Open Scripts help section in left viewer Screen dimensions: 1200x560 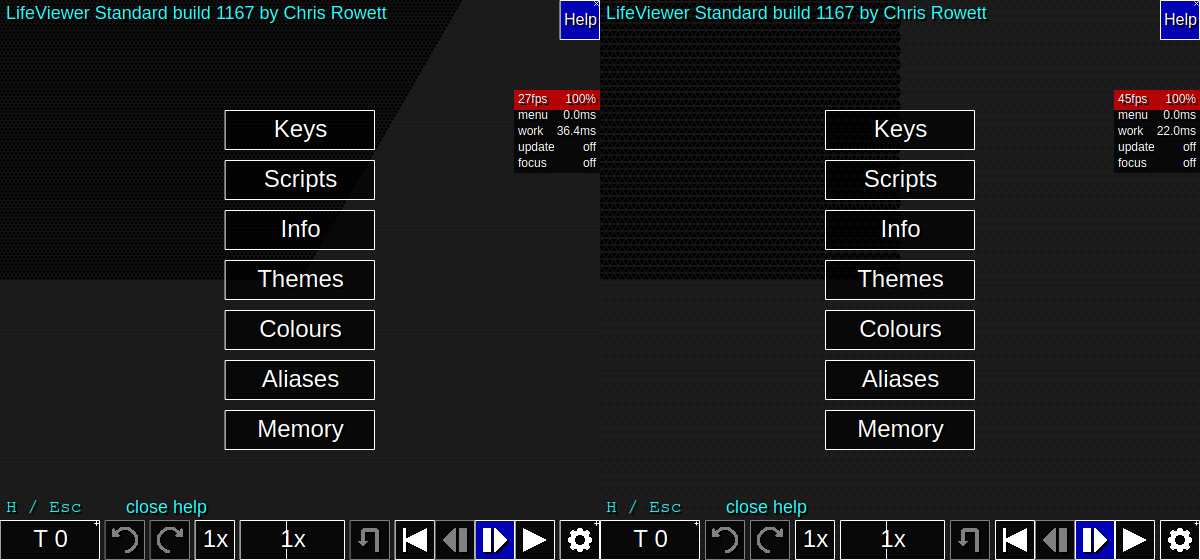300,180
